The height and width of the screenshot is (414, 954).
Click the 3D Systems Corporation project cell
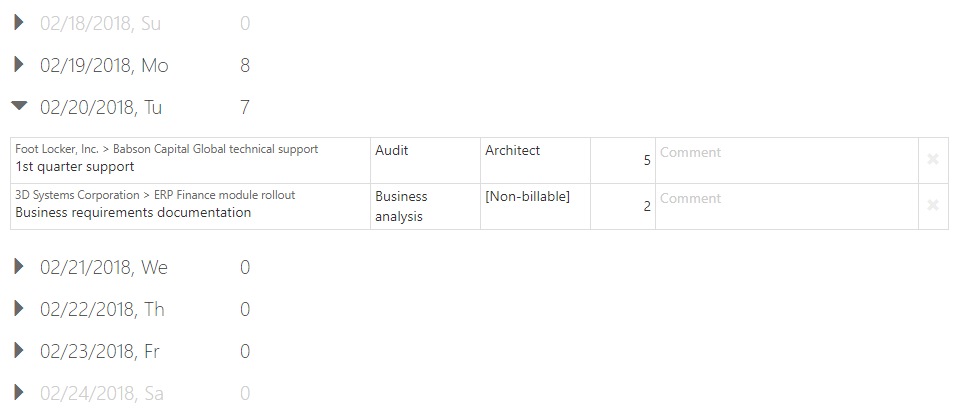pos(190,206)
